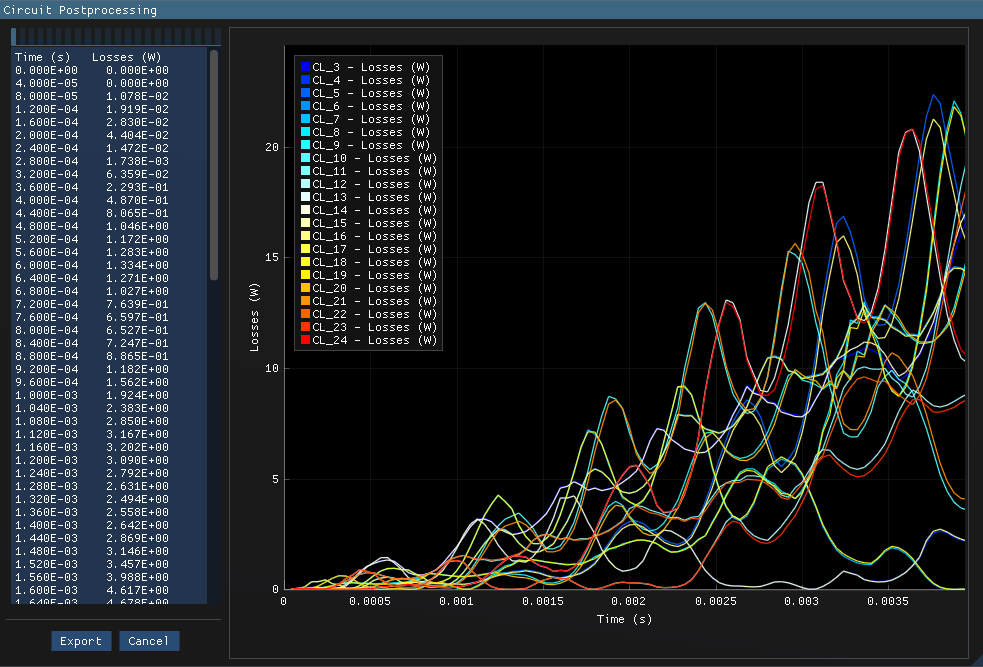
Task: Click the Time (s) column header
Action: click(43, 57)
